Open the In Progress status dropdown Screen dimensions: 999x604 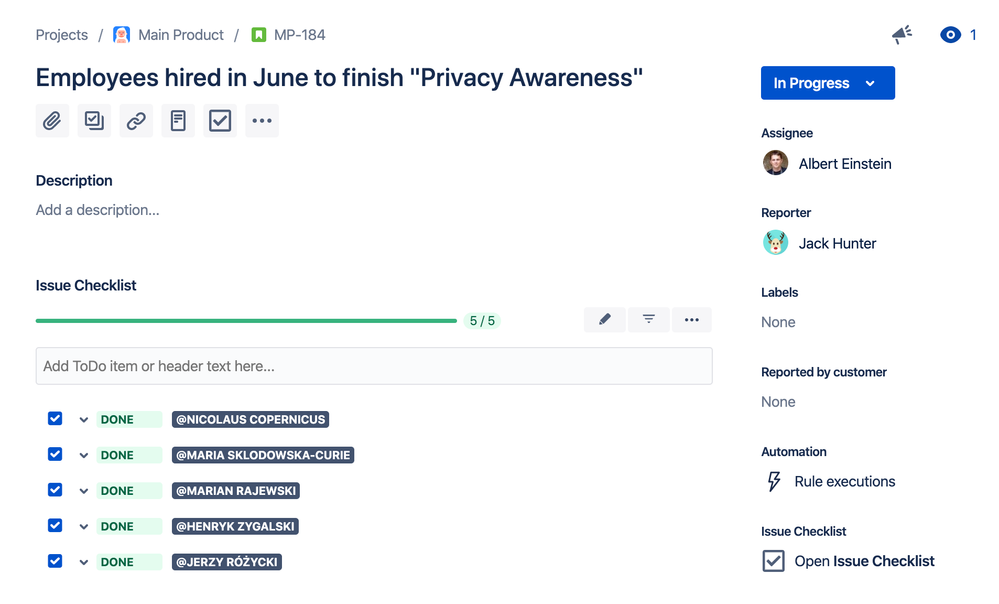tap(827, 83)
